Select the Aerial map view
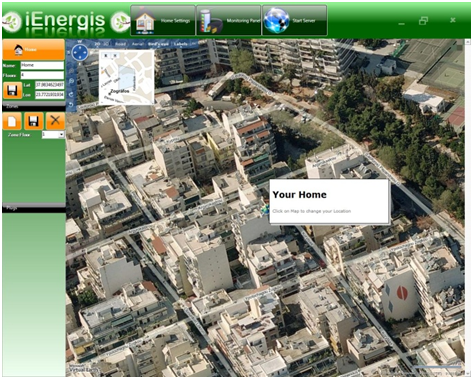Viewport: 473px width, 379px height. (x=137, y=44)
